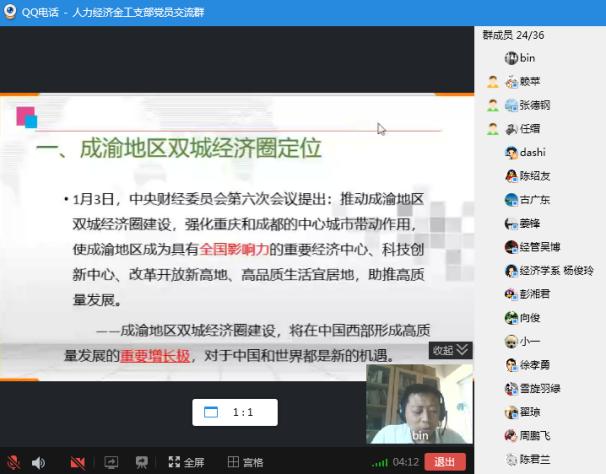Enter fullscreen with 全屏 button
606x474 pixels.
point(186,462)
